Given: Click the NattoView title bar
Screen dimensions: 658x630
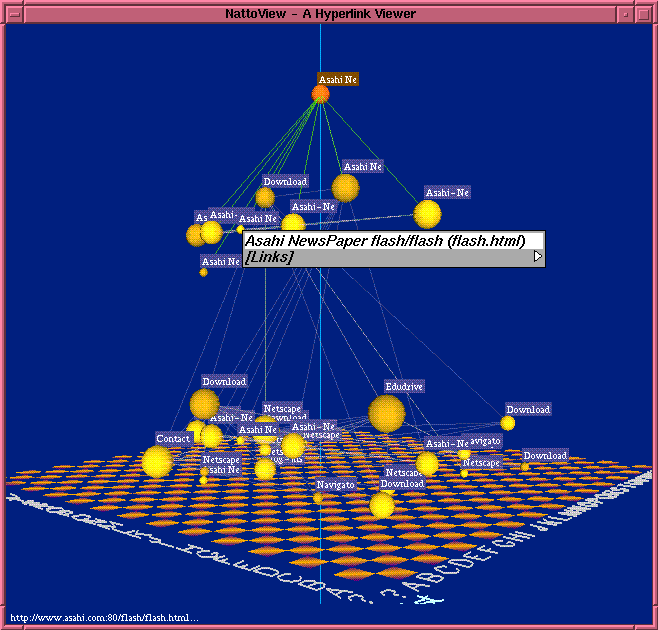Looking at the screenshot, I should point(321,14).
